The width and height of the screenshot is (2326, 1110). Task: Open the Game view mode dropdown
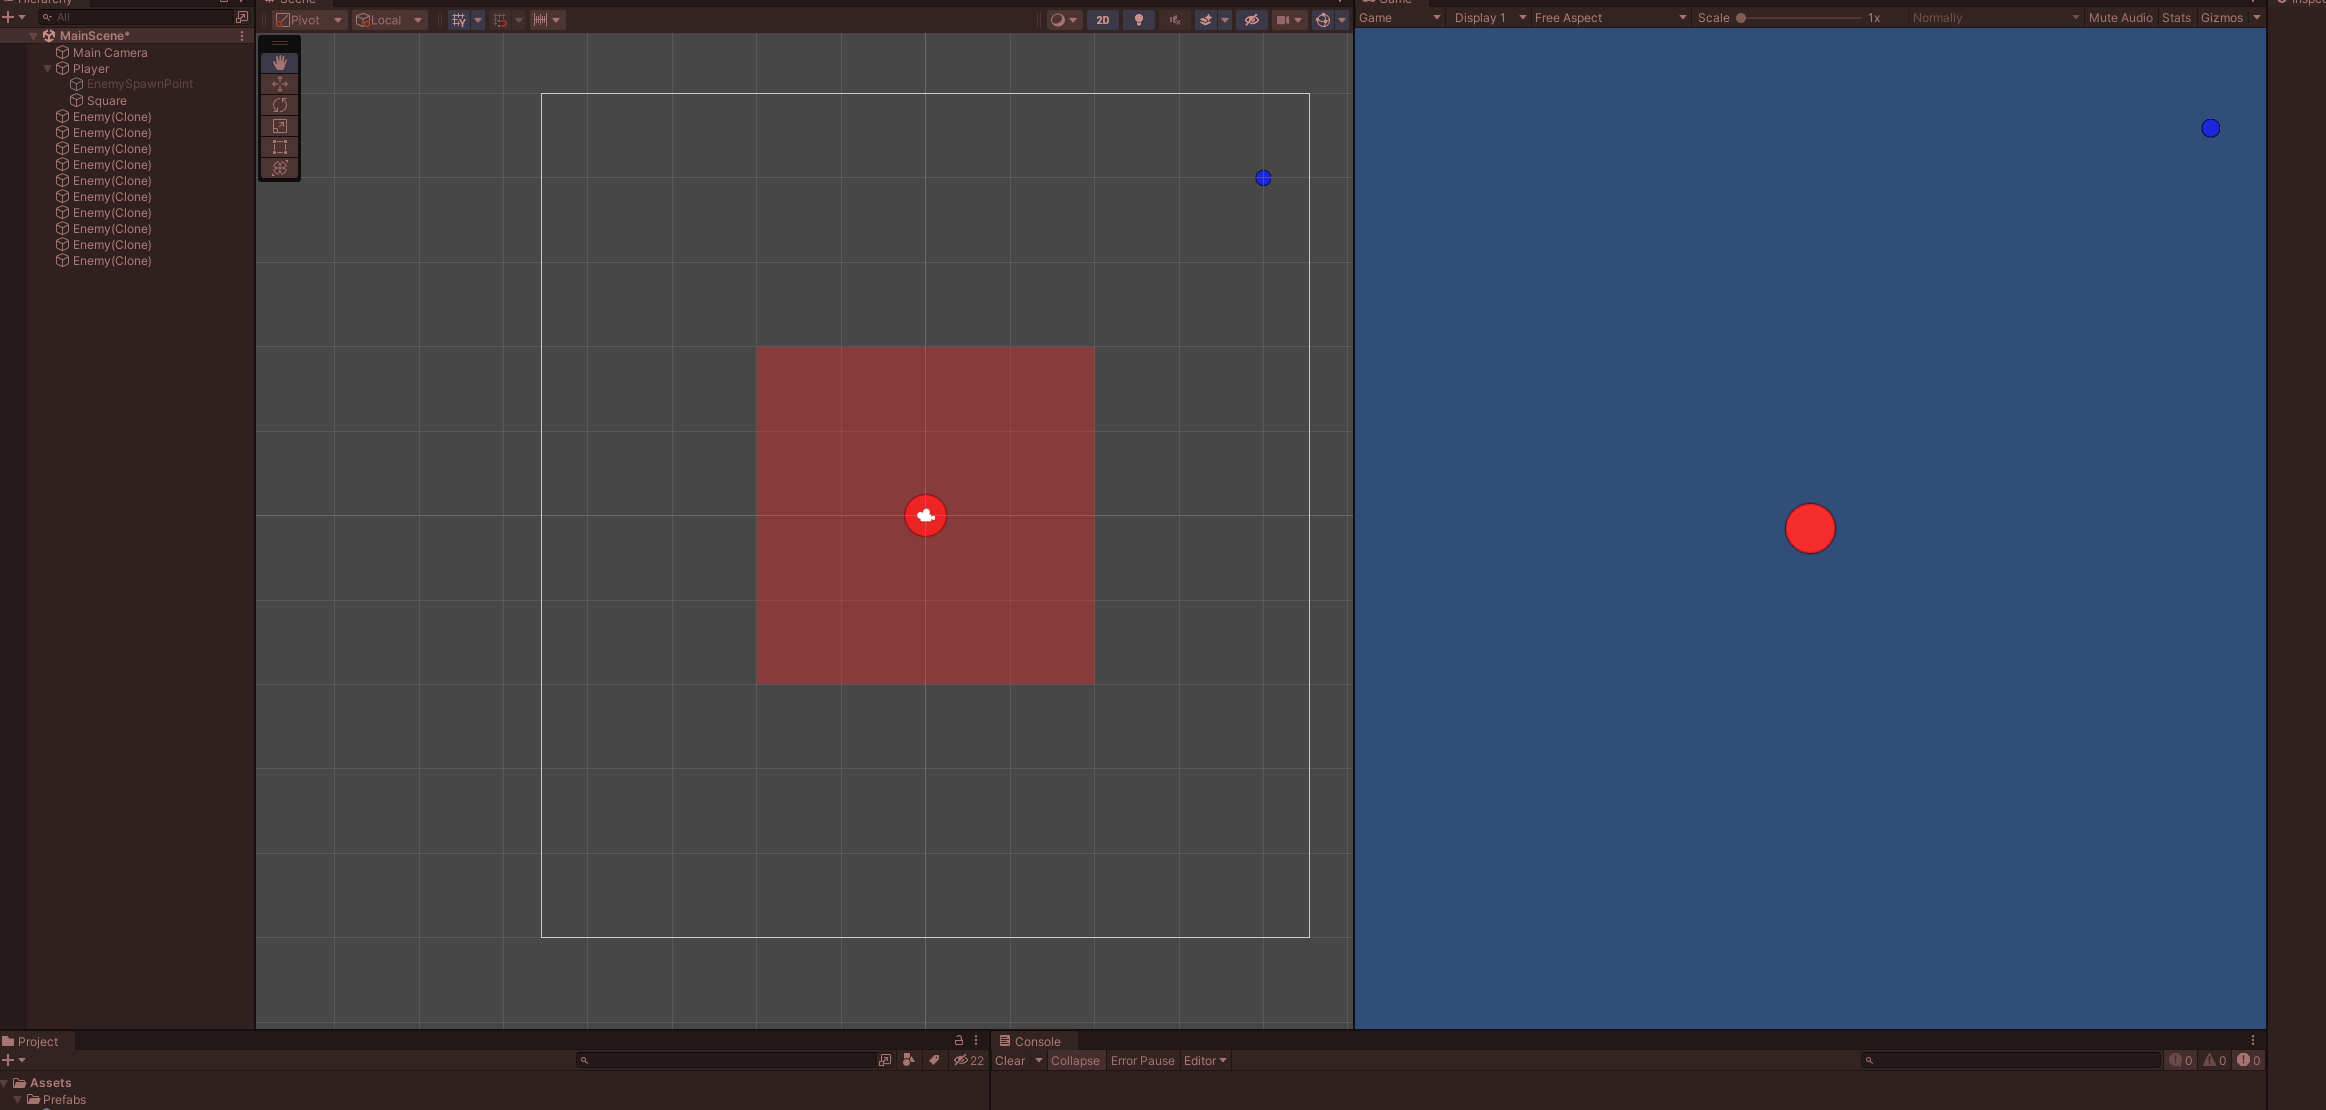[x=1399, y=18]
